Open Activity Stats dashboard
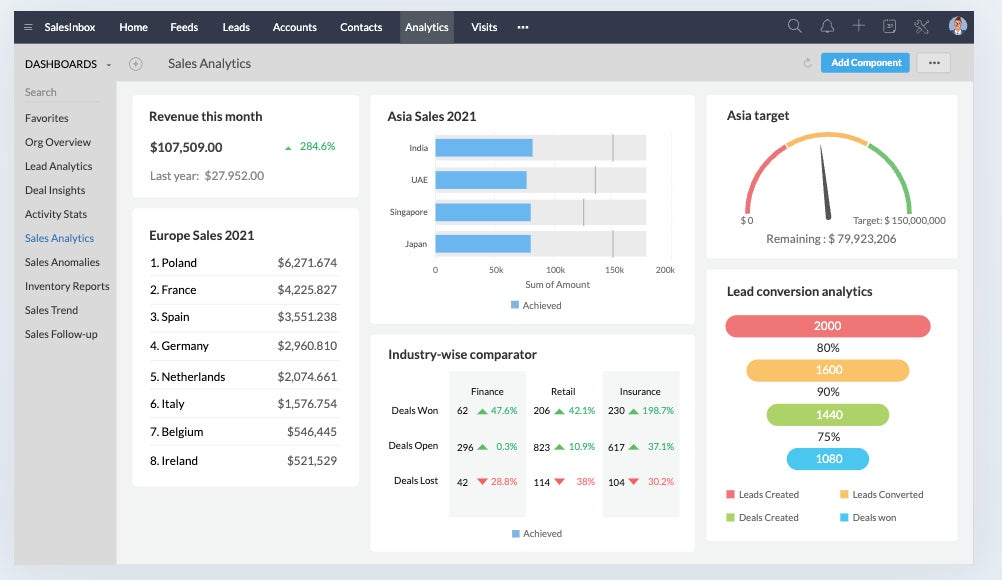 [56, 214]
